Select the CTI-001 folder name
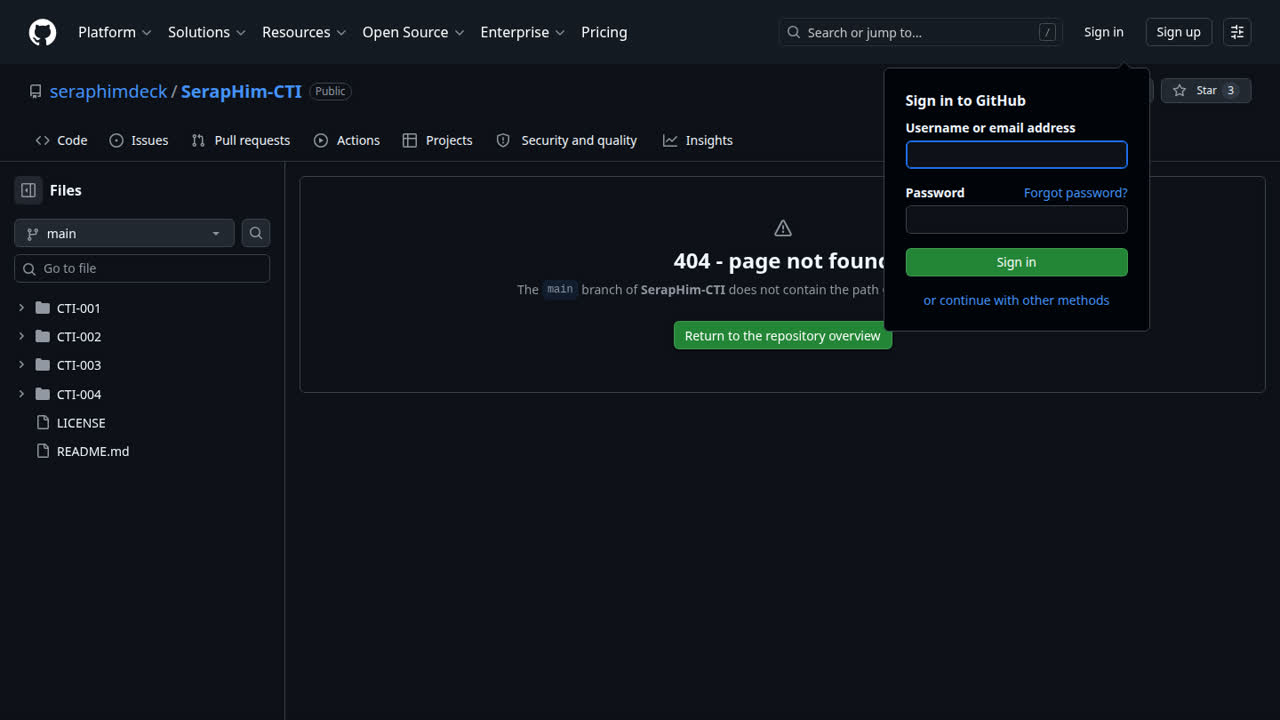The width and height of the screenshot is (1280, 720). [x=79, y=308]
